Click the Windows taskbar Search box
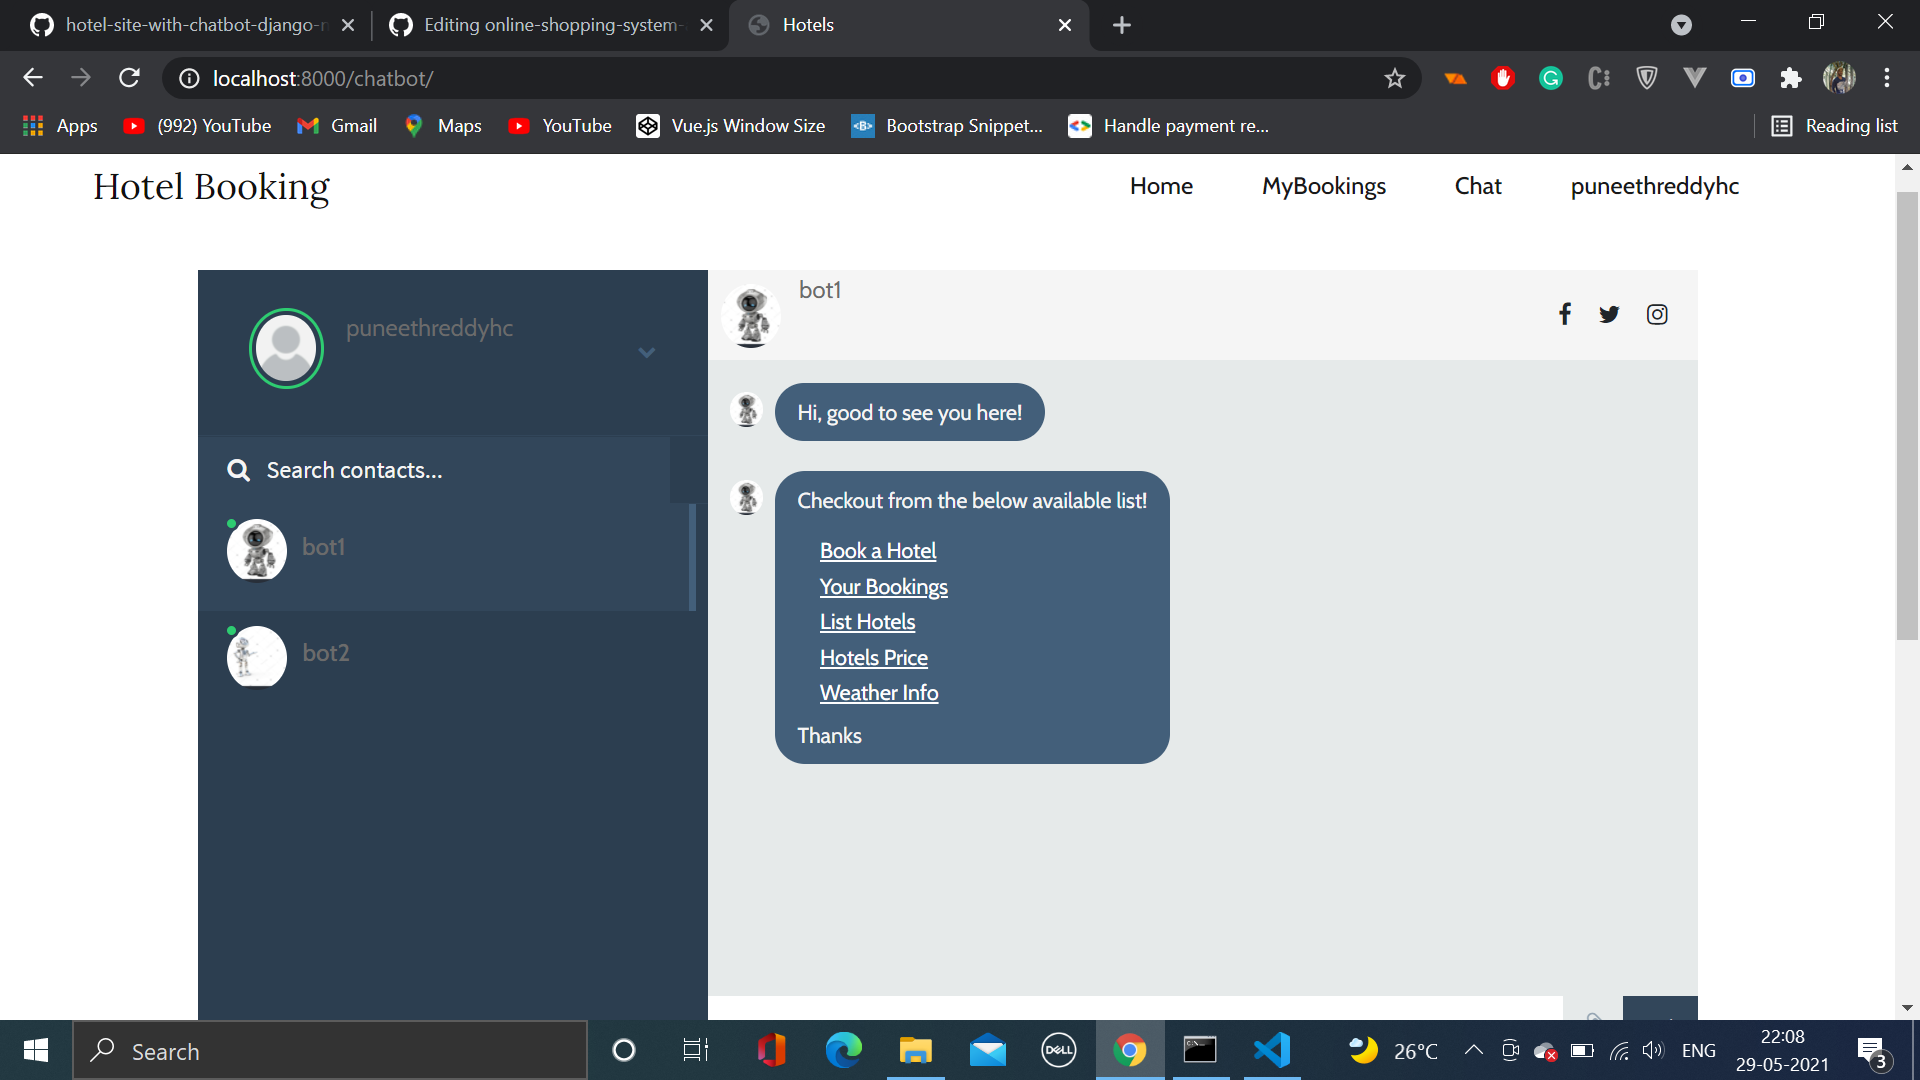1920x1080 pixels. click(330, 1051)
